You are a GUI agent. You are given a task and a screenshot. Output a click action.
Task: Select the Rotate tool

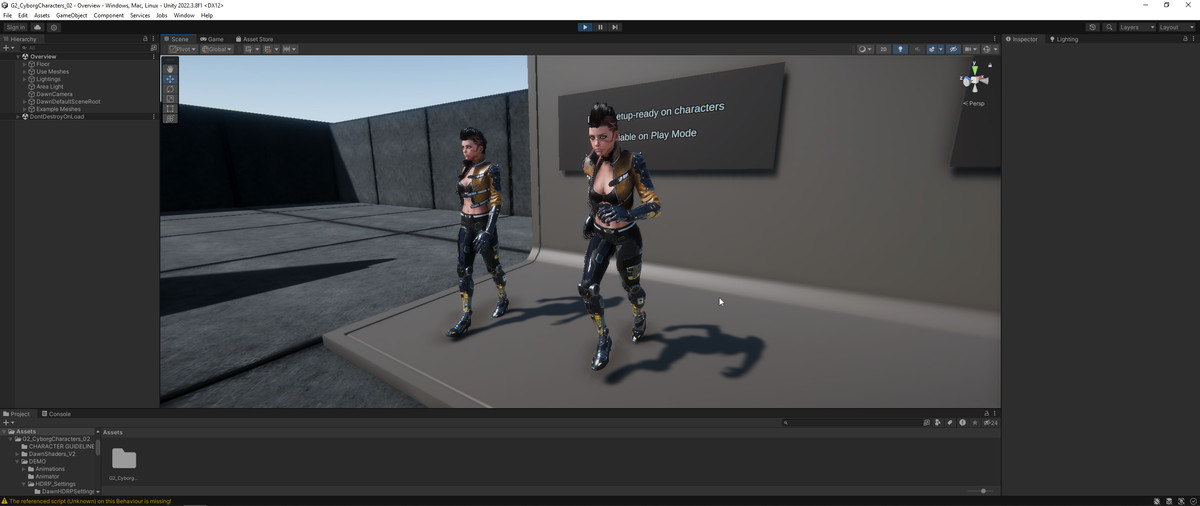[170, 89]
